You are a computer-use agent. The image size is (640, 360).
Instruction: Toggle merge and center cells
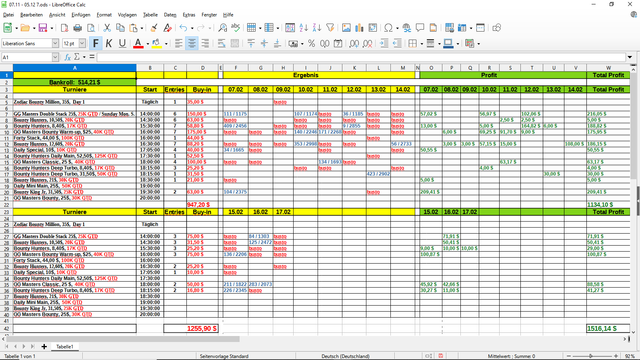click(234, 43)
